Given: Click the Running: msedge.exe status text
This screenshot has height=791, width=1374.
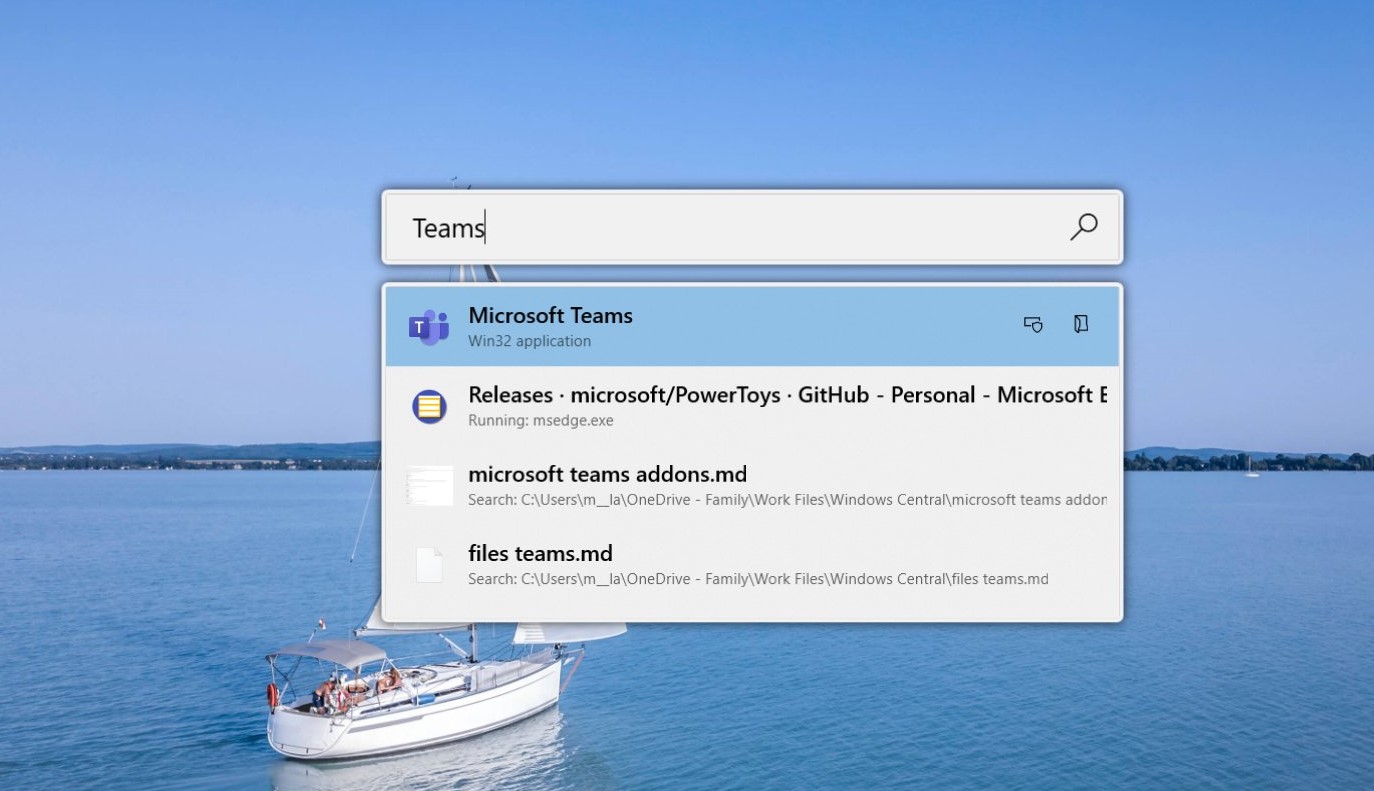Looking at the screenshot, I should (540, 420).
